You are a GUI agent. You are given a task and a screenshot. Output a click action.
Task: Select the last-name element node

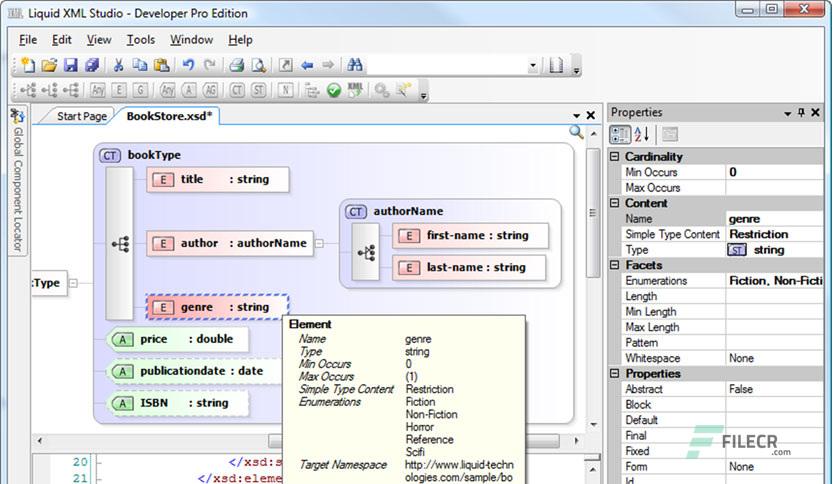point(469,268)
